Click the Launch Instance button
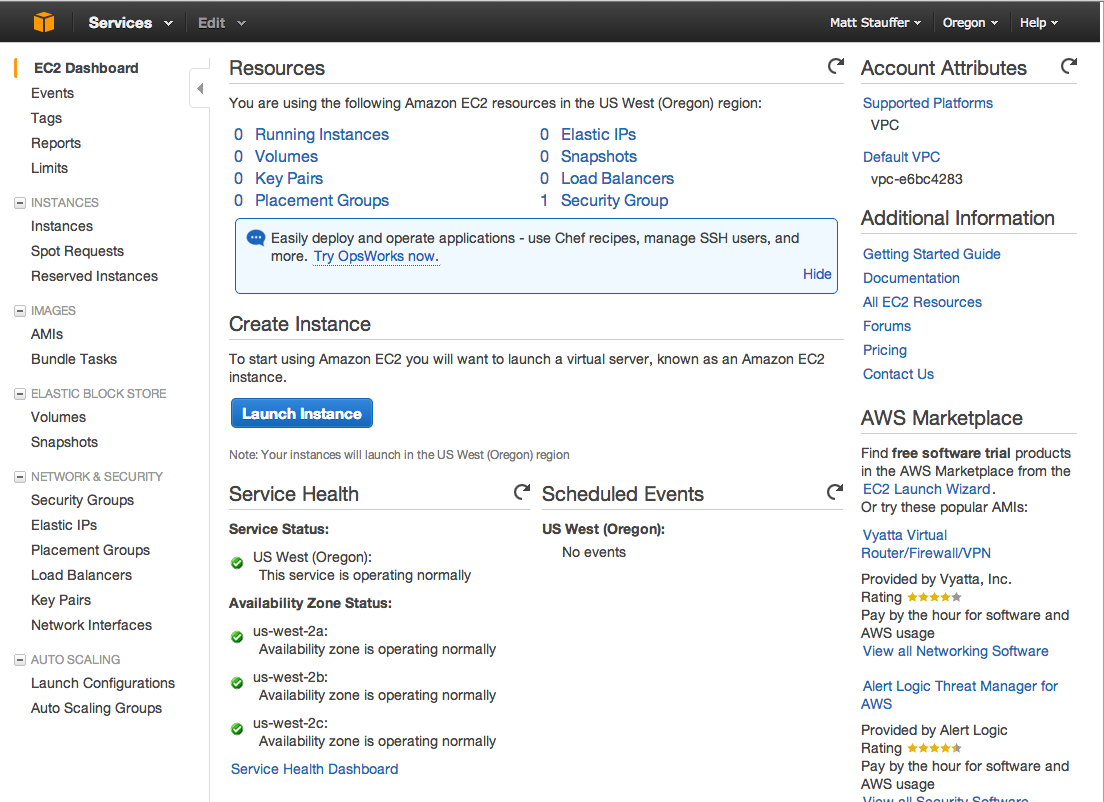This screenshot has height=802, width=1104. click(x=302, y=413)
